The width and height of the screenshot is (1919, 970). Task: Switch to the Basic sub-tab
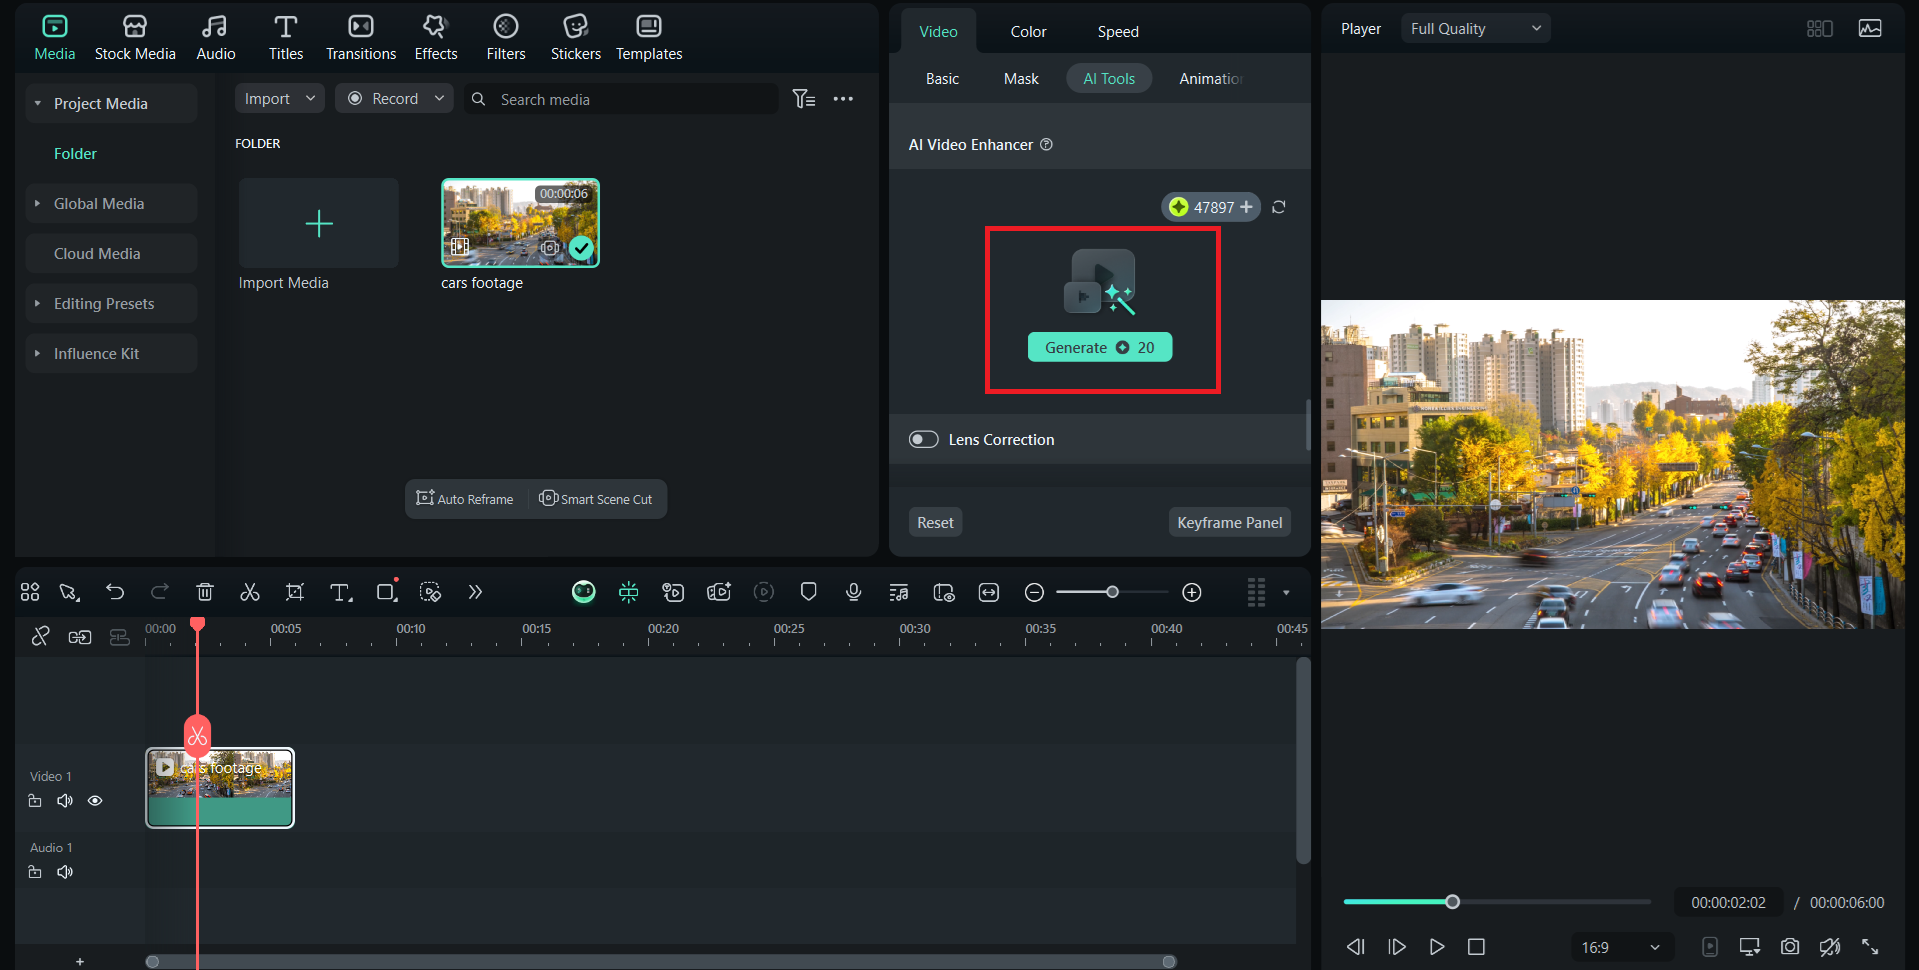pyautogui.click(x=942, y=78)
